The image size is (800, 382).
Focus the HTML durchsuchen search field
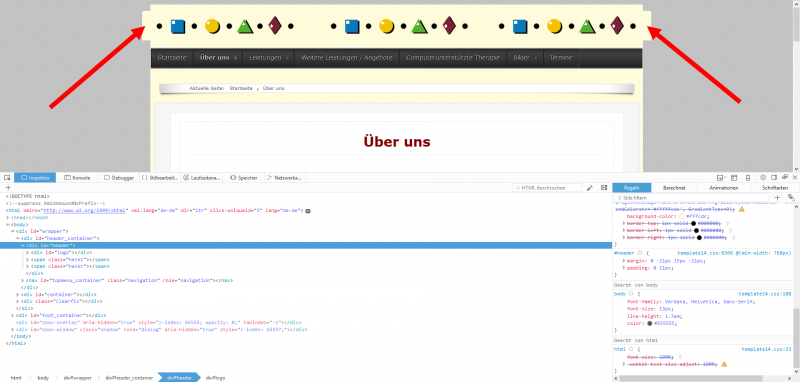point(547,188)
